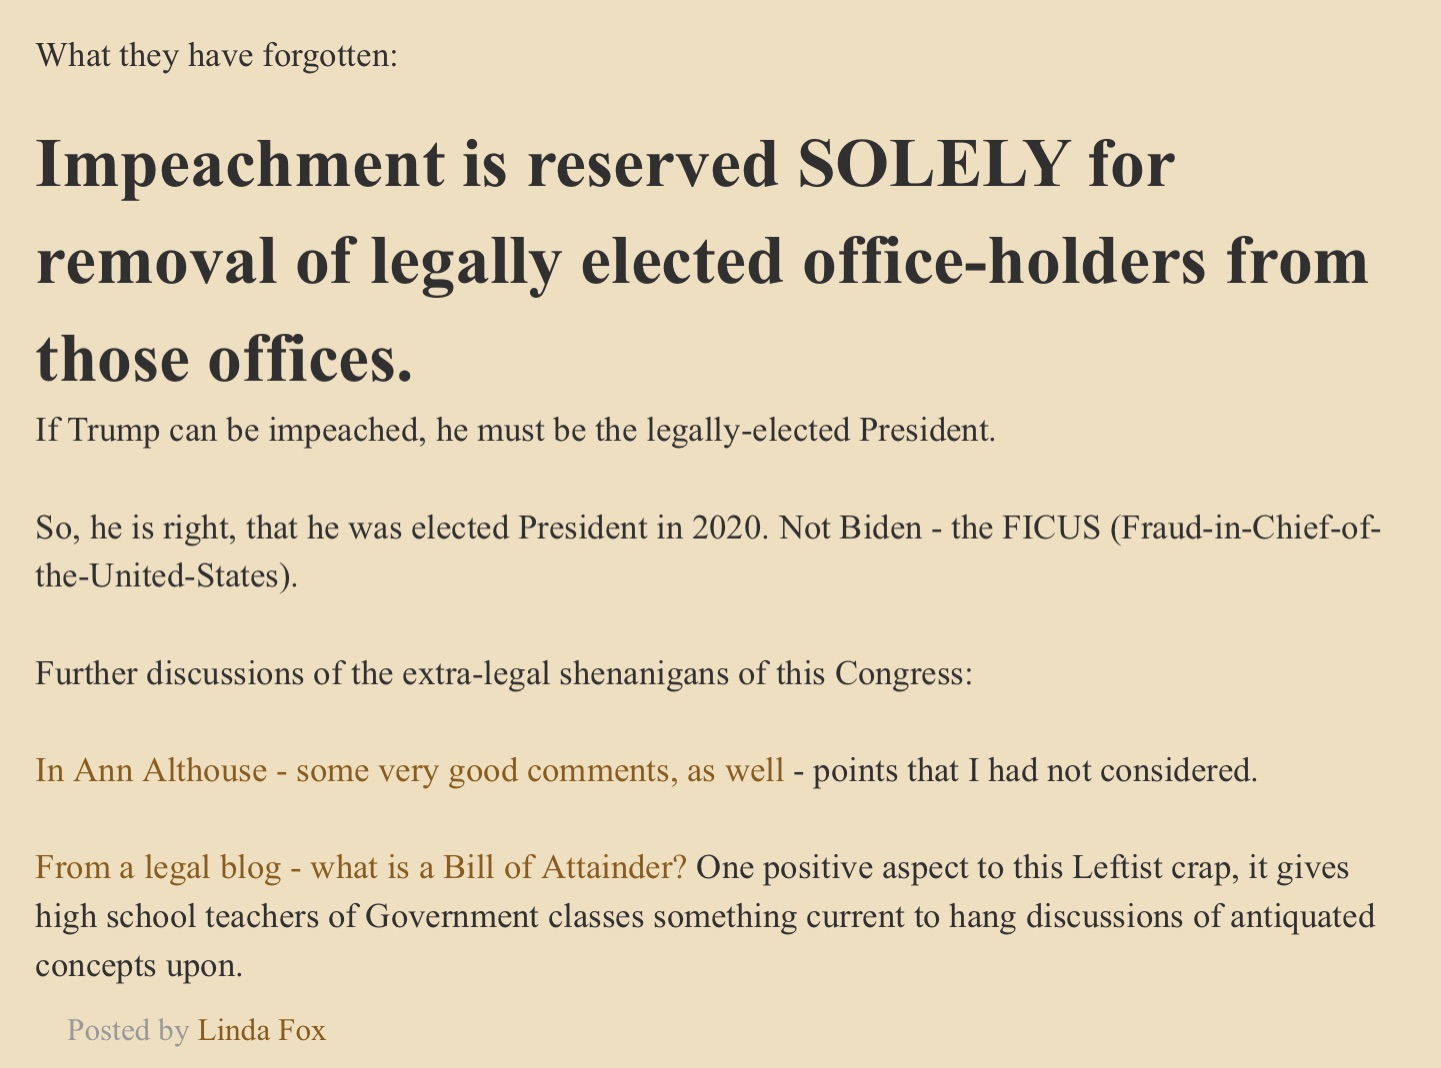
Task: Click the words 'those offices.' in the heading
Action: [224, 359]
